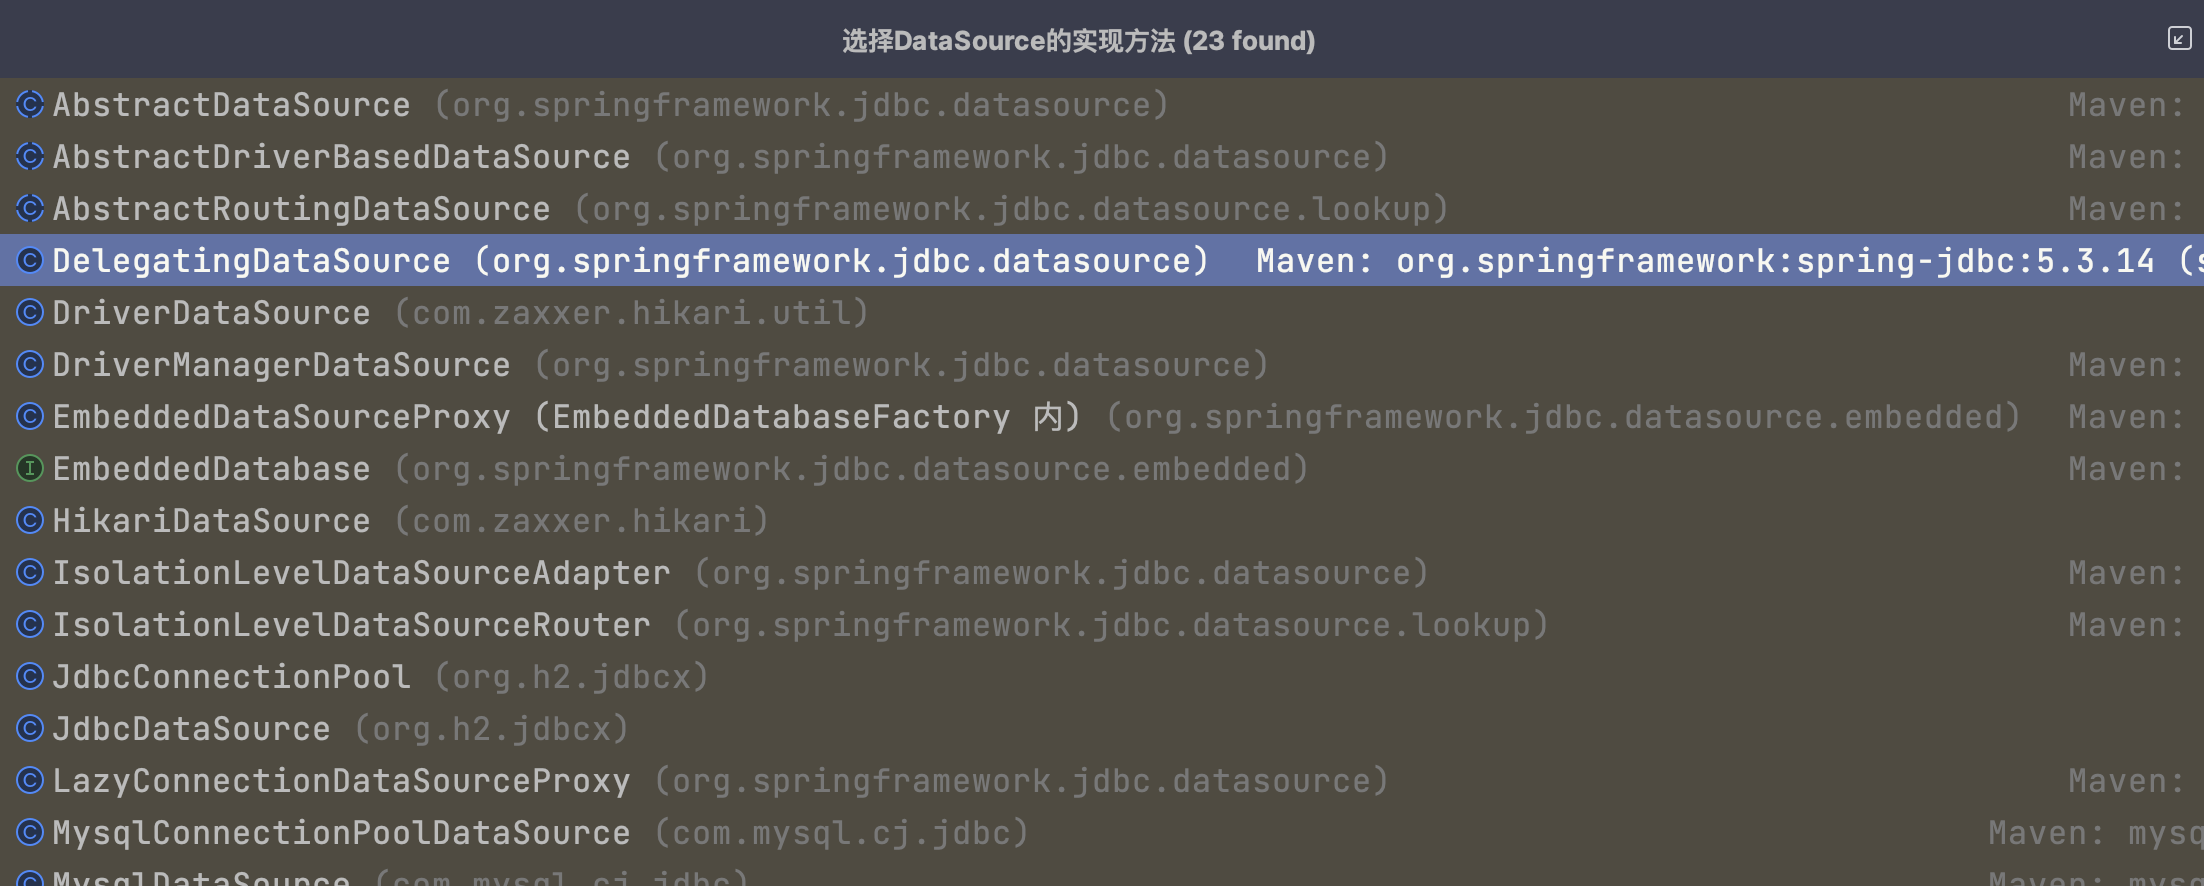The image size is (2204, 886).
Task: Click the DriverDataSource class icon
Action: 30,312
